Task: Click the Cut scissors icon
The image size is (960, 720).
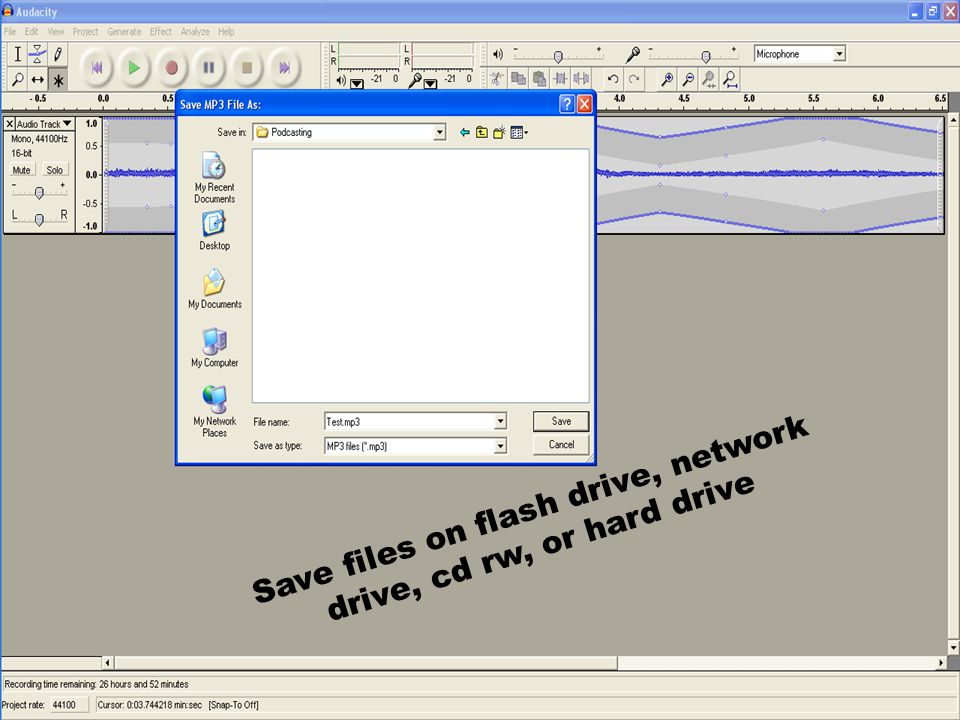Action: coord(497,78)
